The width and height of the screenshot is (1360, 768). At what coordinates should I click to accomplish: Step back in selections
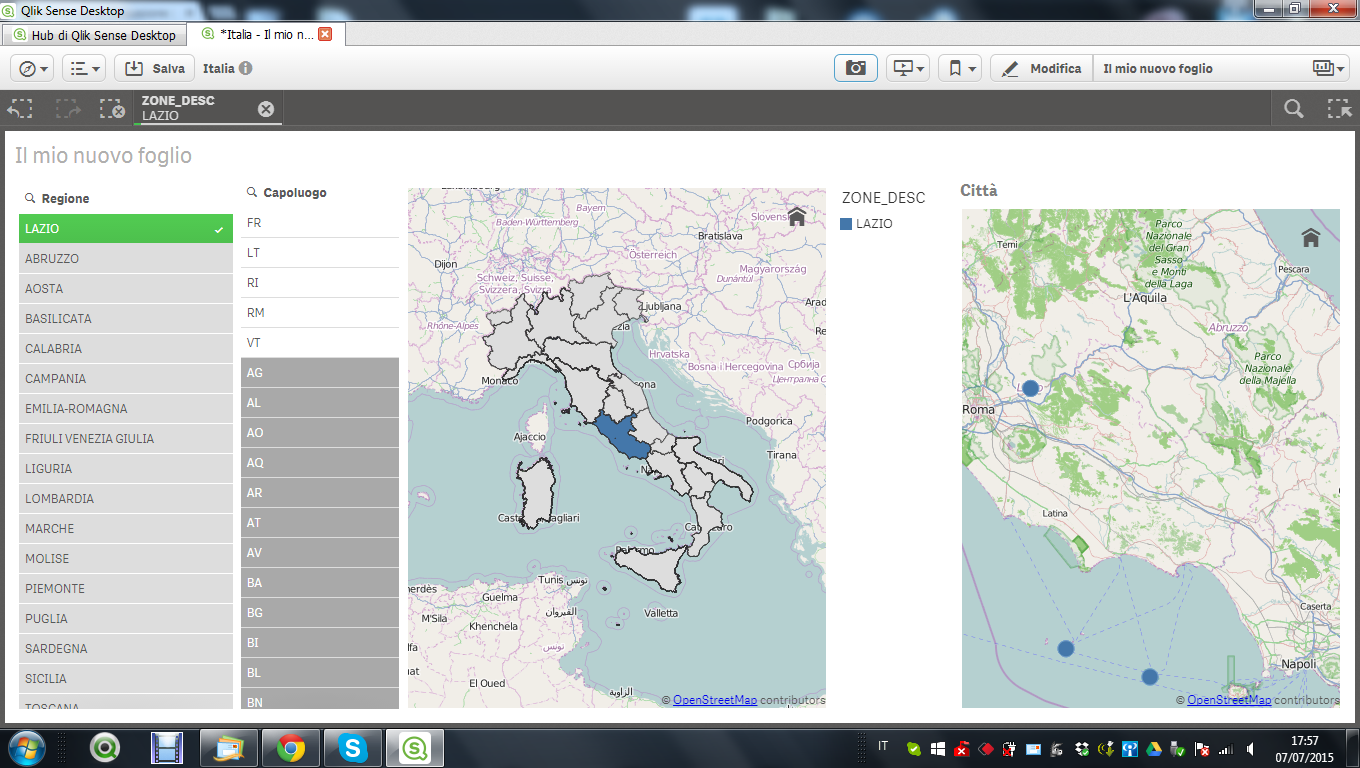point(20,109)
